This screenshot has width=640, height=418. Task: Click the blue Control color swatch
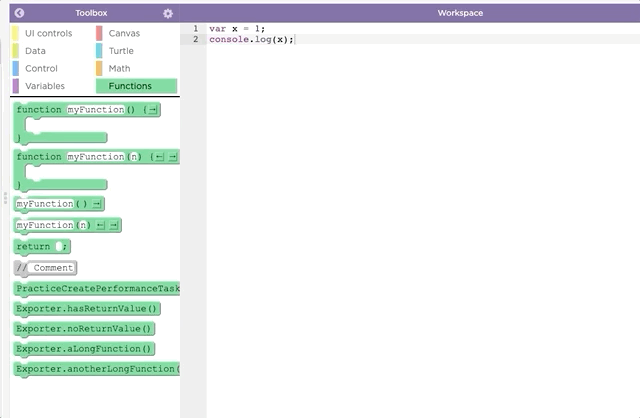(x=16, y=68)
